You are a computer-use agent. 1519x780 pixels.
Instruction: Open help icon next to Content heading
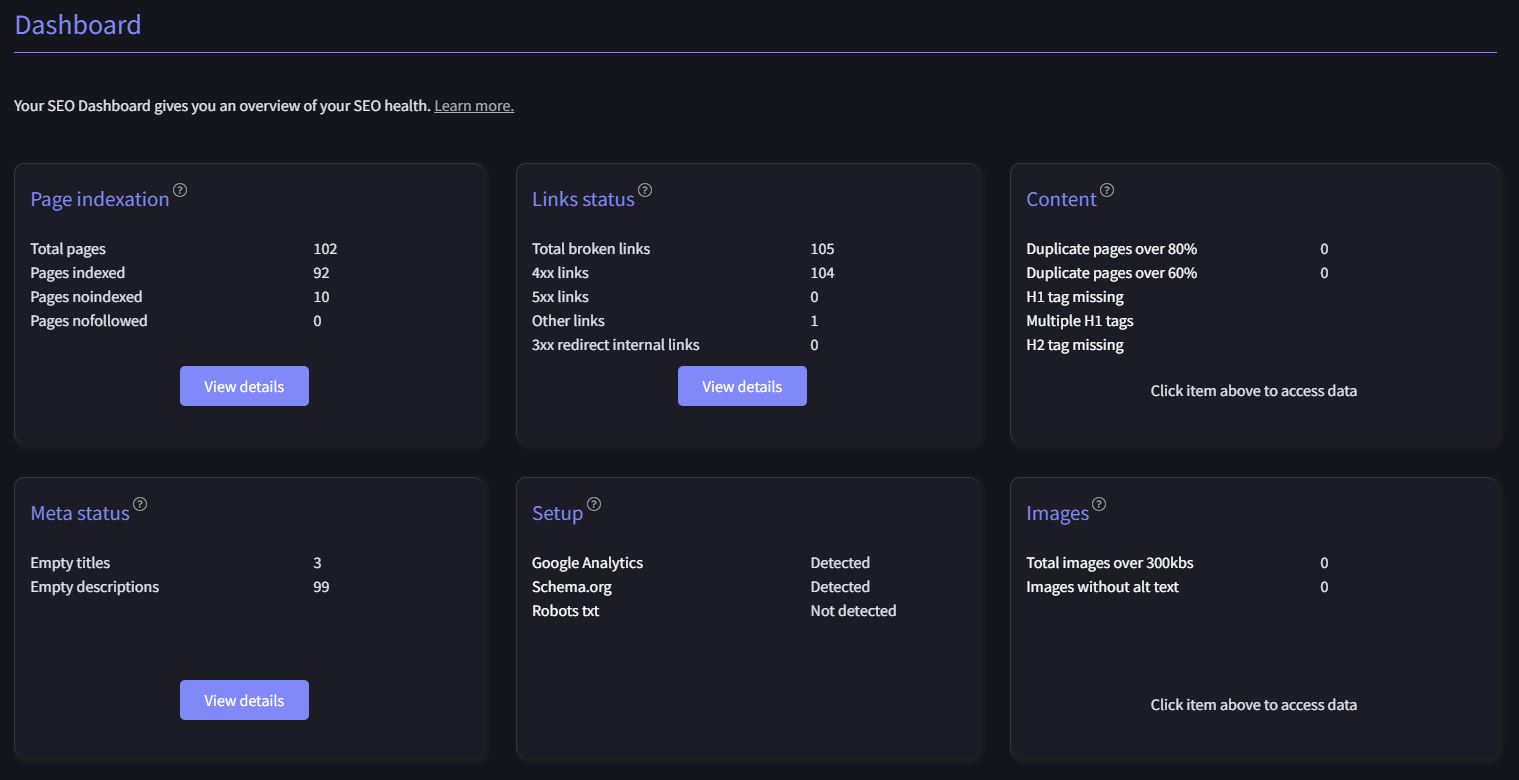coord(1107,190)
